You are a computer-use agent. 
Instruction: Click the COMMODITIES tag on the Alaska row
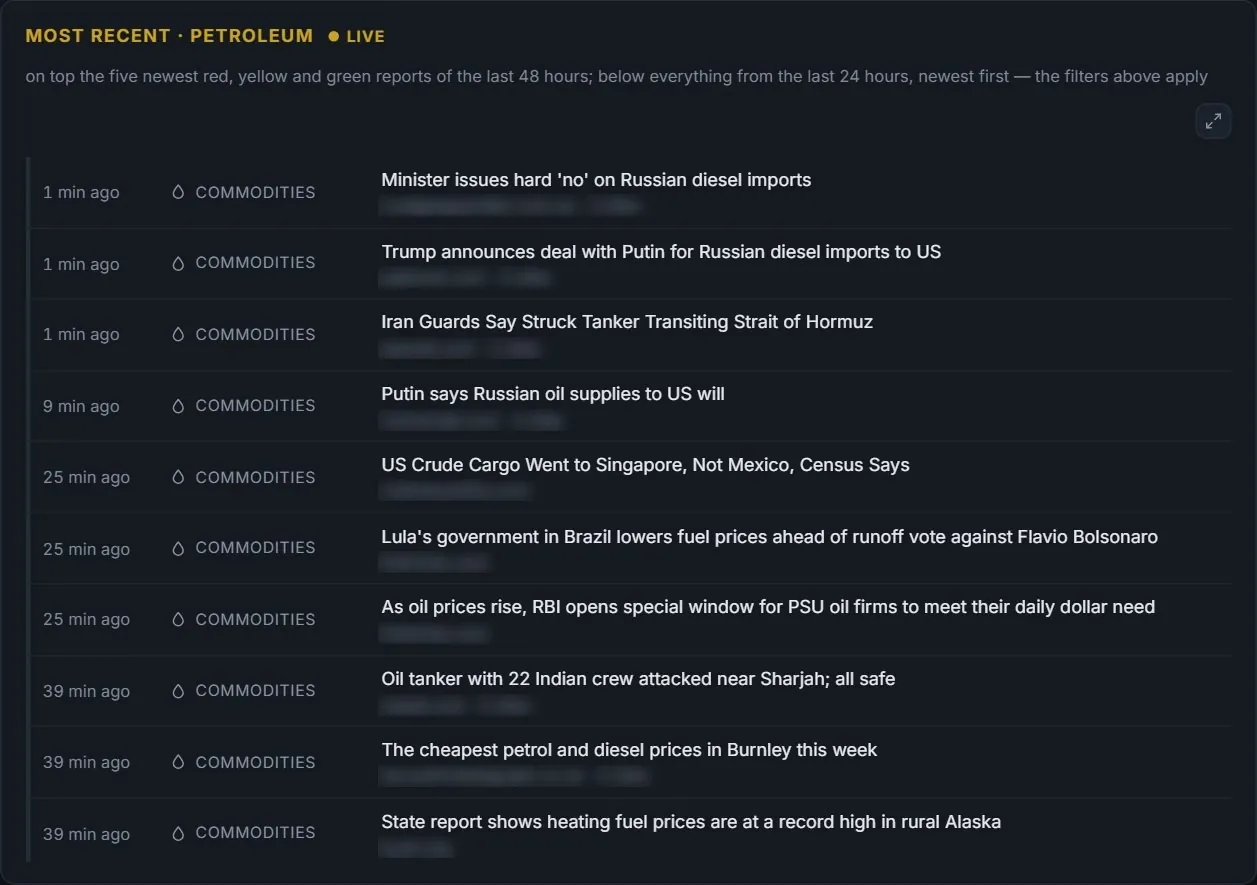(255, 833)
